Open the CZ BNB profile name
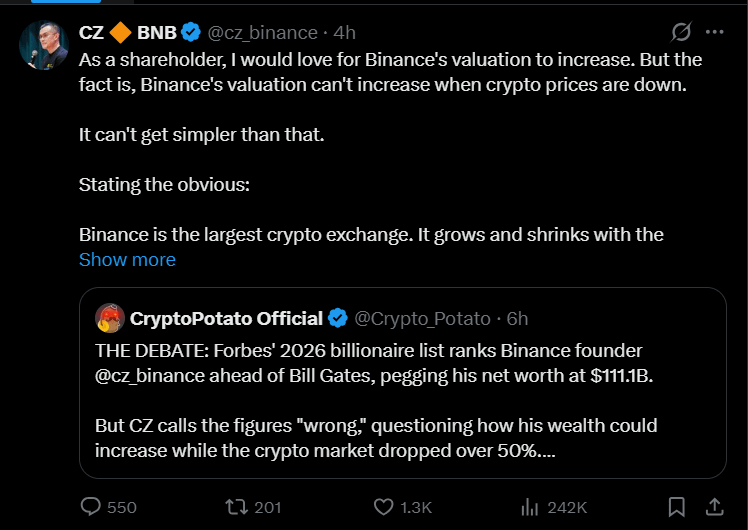The image size is (748, 530). coord(128,33)
